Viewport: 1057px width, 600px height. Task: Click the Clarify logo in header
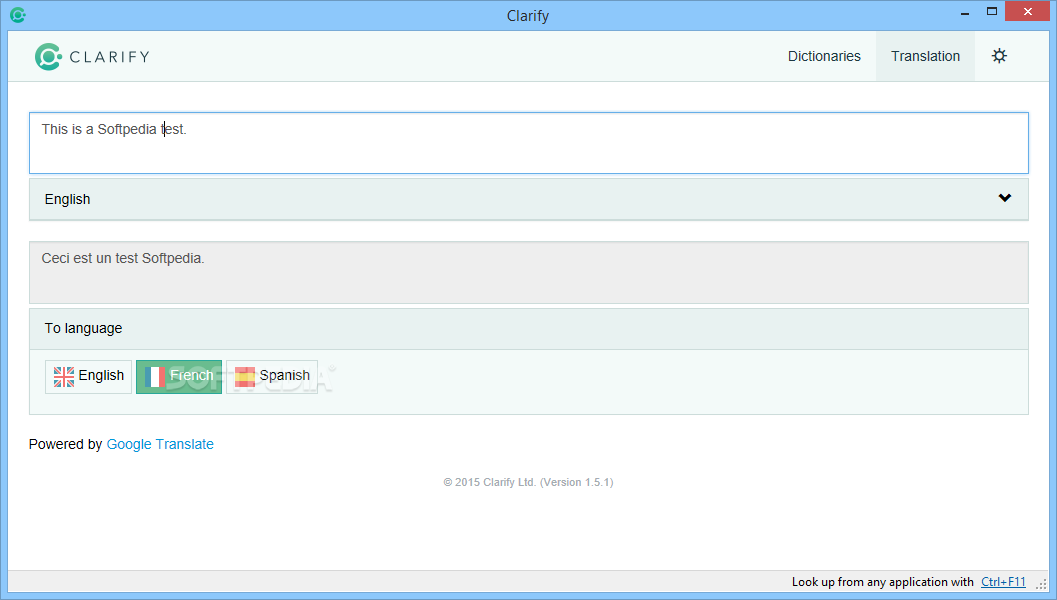92,57
